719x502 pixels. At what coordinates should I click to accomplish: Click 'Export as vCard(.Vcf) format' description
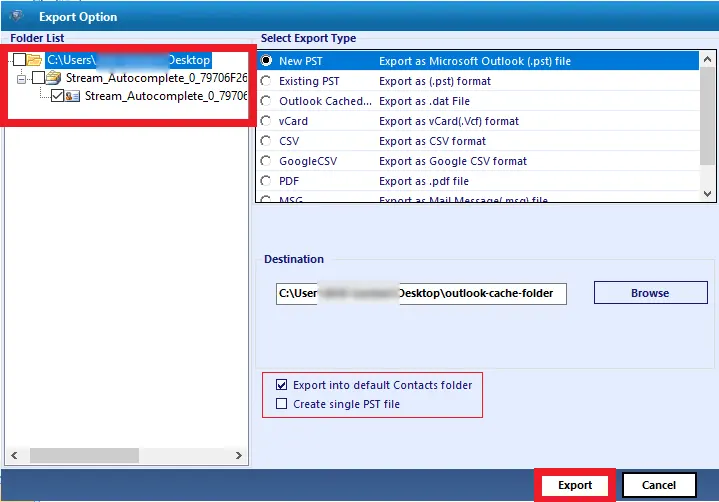tap(449, 121)
